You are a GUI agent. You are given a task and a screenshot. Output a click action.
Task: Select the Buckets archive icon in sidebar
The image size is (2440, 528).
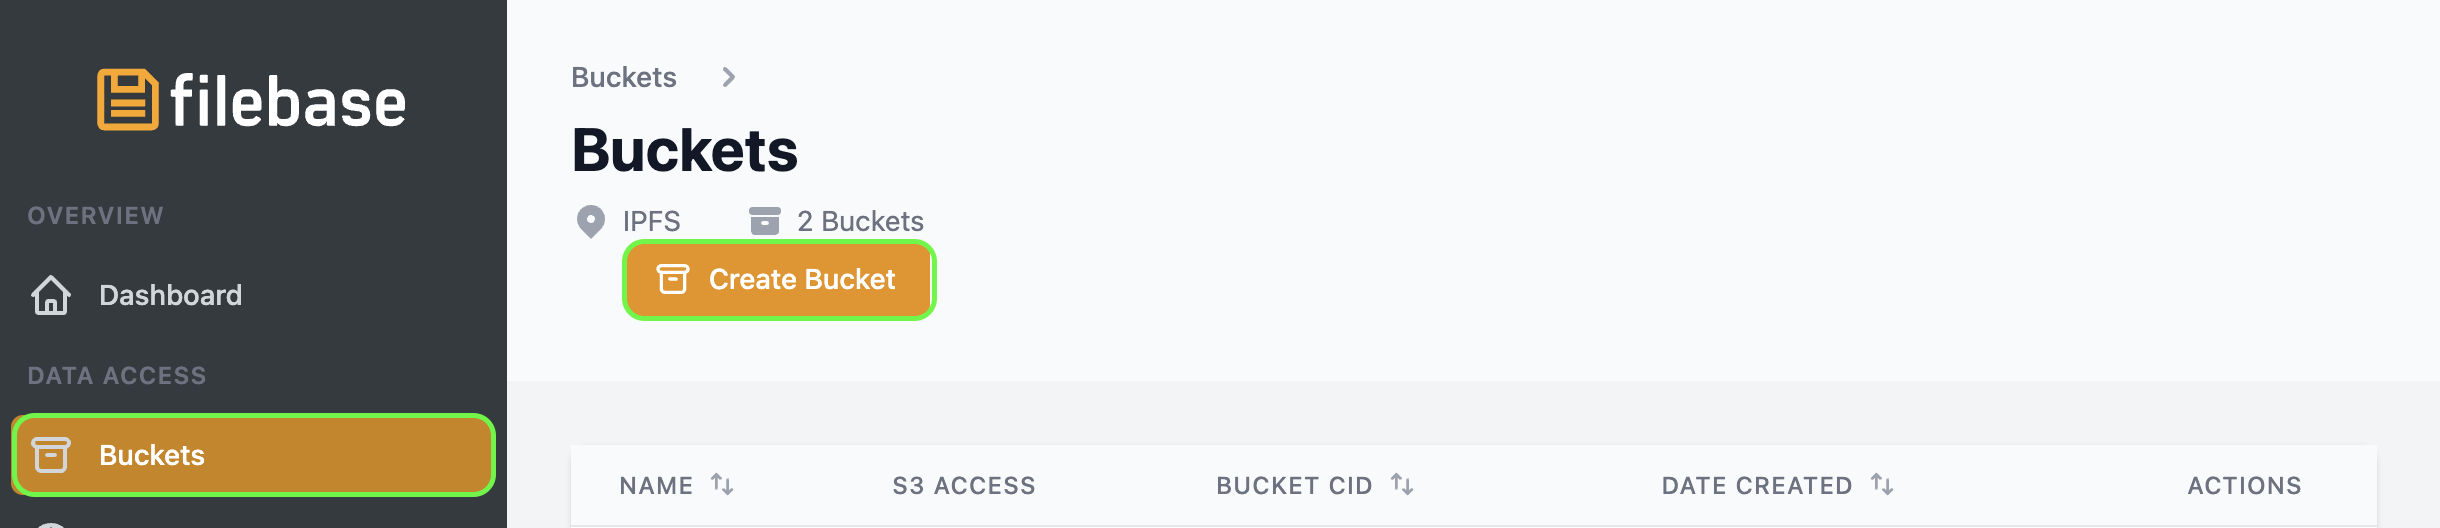pyautogui.click(x=51, y=455)
